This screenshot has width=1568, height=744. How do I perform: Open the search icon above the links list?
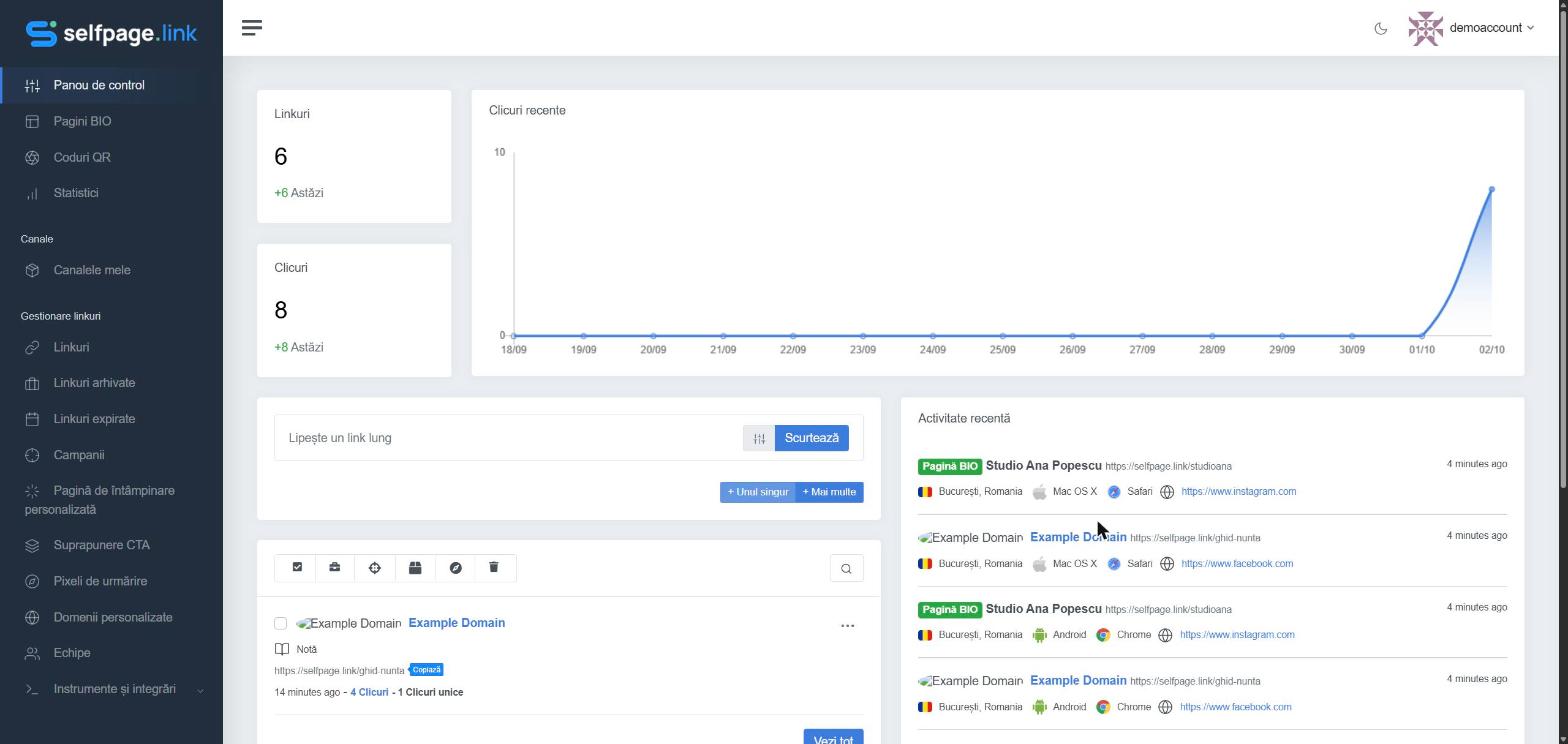click(846, 569)
